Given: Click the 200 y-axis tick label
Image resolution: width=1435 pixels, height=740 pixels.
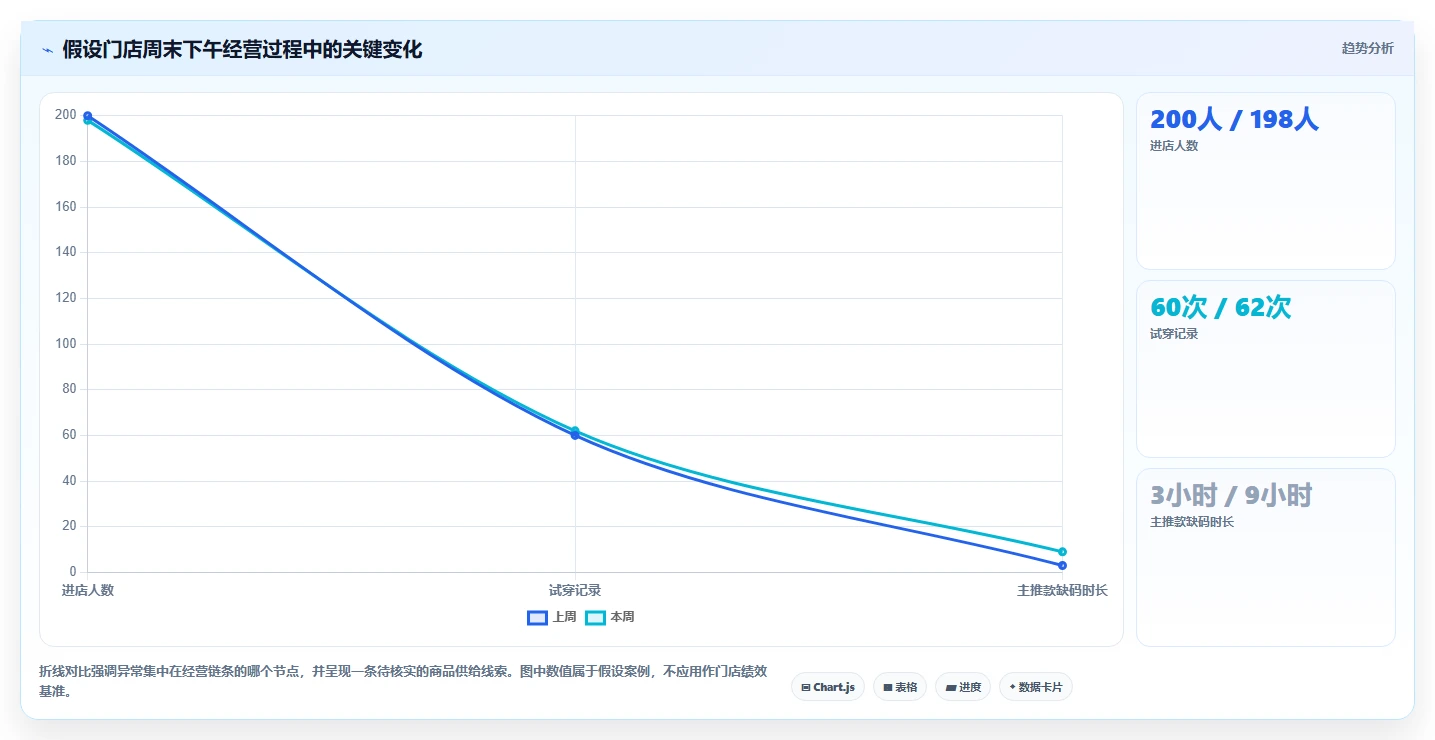Looking at the screenshot, I should pos(66,115).
